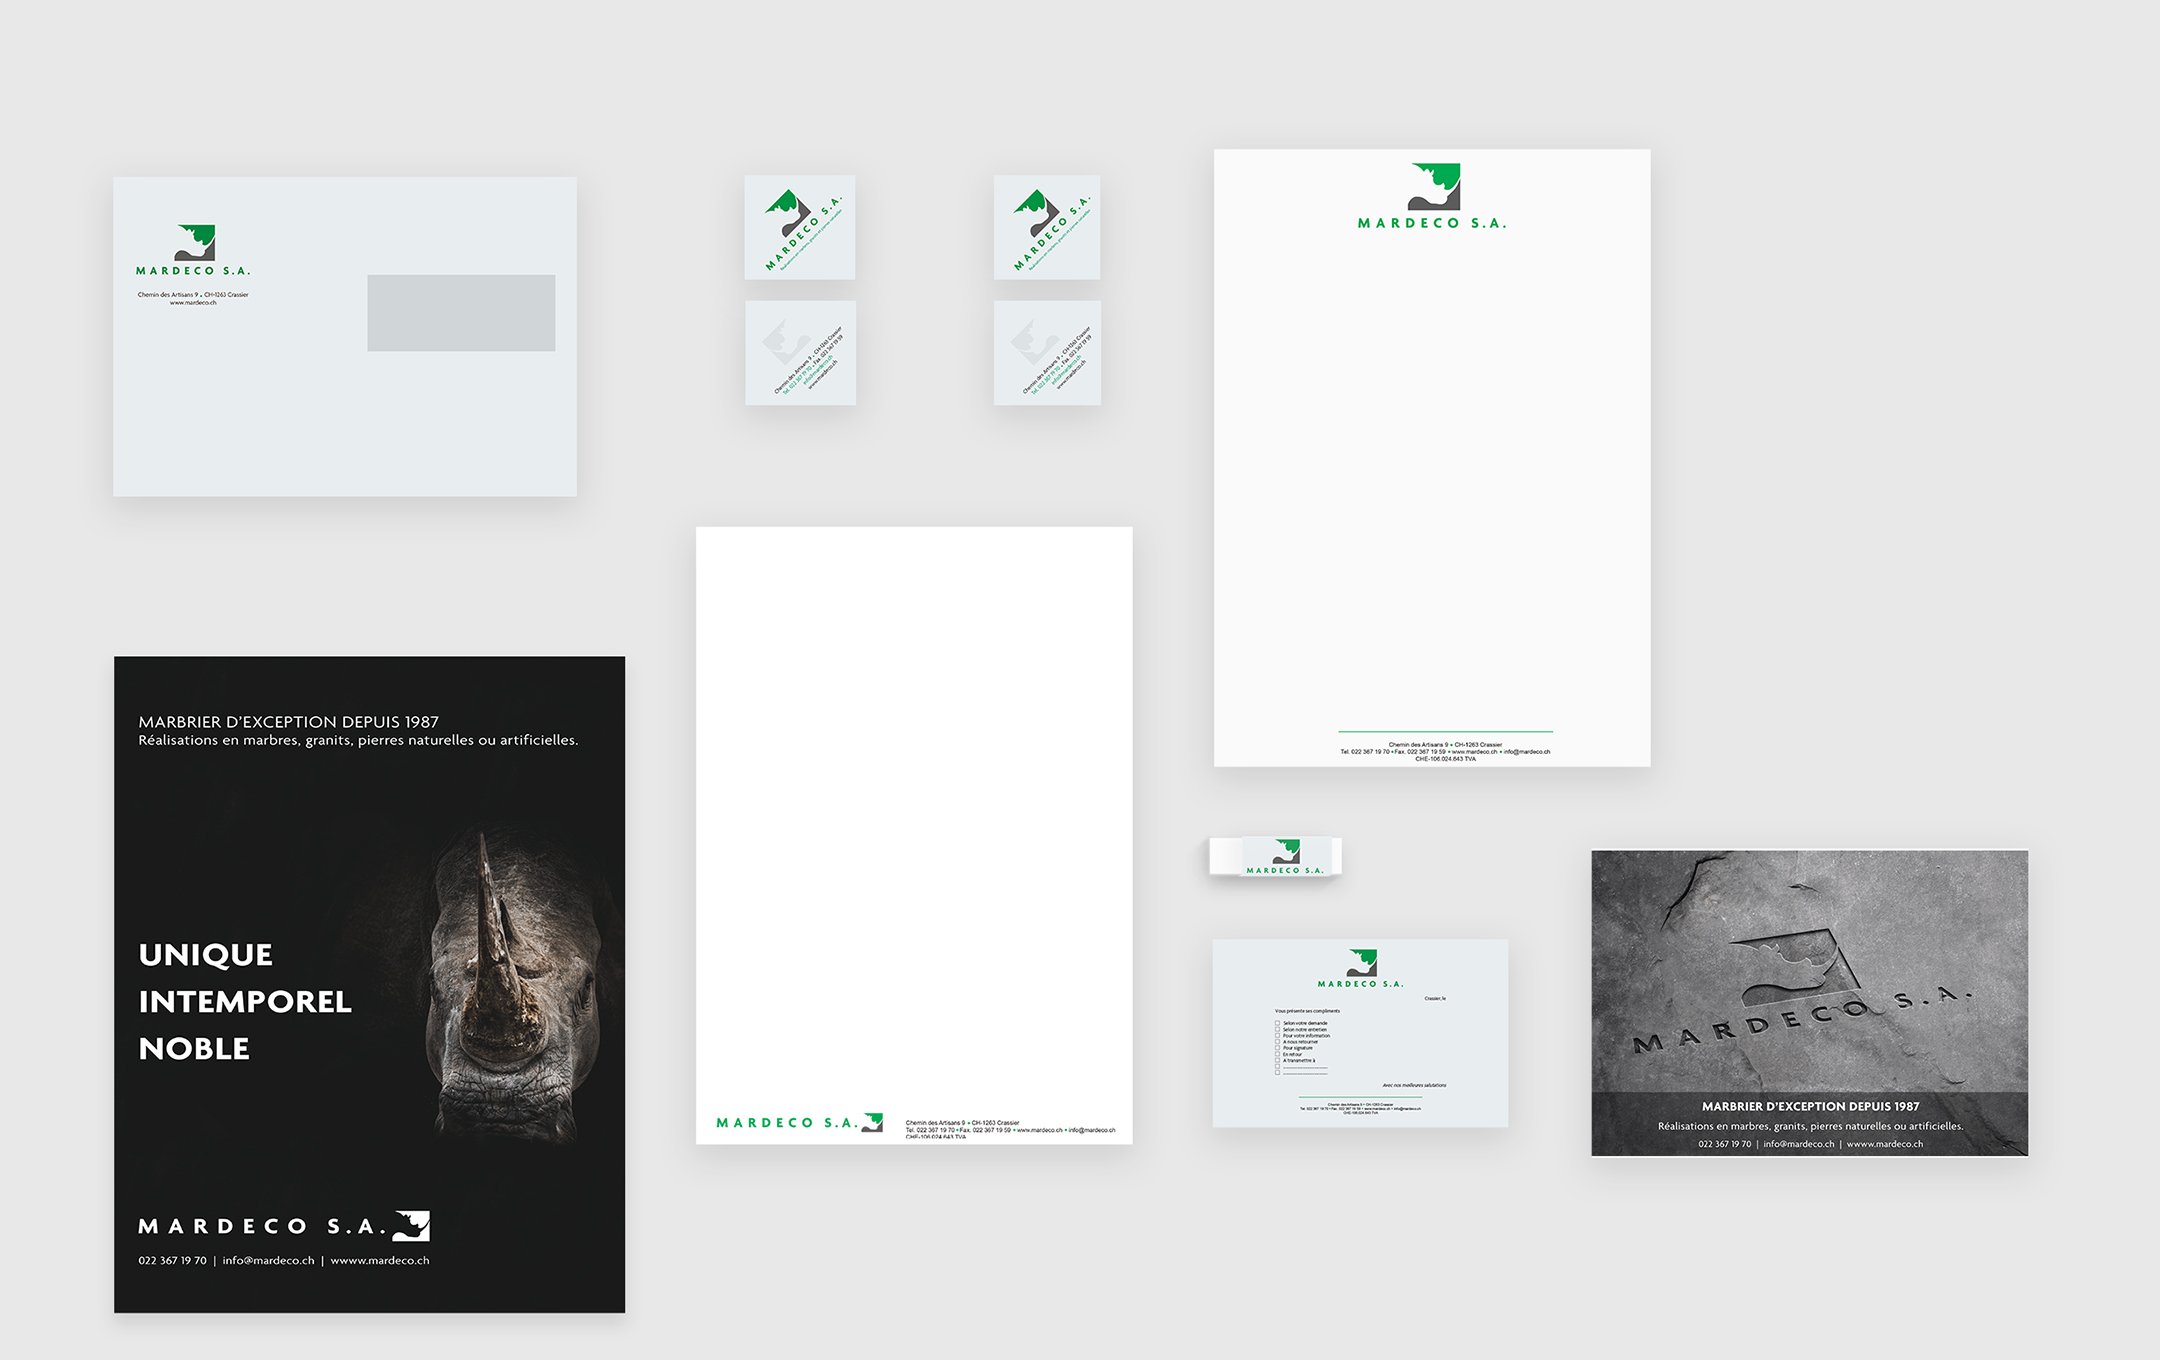2160x1360 pixels.
Task: Click phone number 022 367 19 70 on poster
Action: [x=172, y=1261]
